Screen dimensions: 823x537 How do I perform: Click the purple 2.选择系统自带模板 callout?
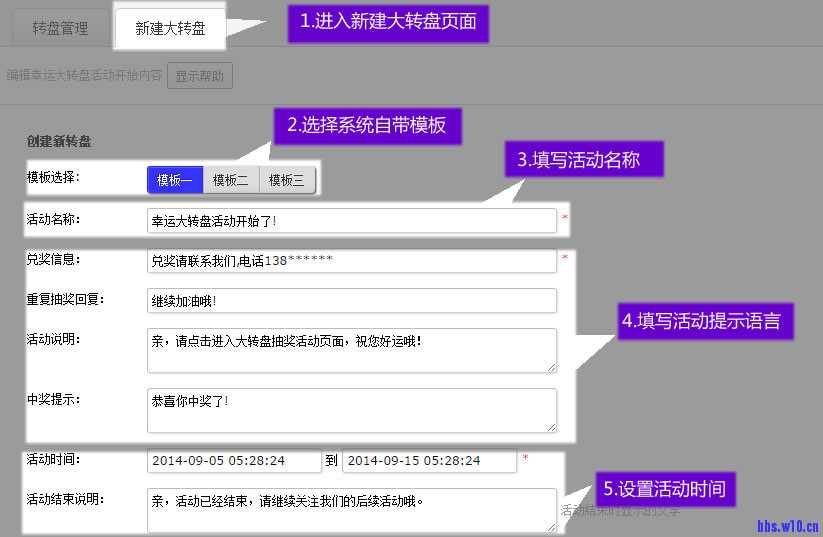(x=367, y=126)
